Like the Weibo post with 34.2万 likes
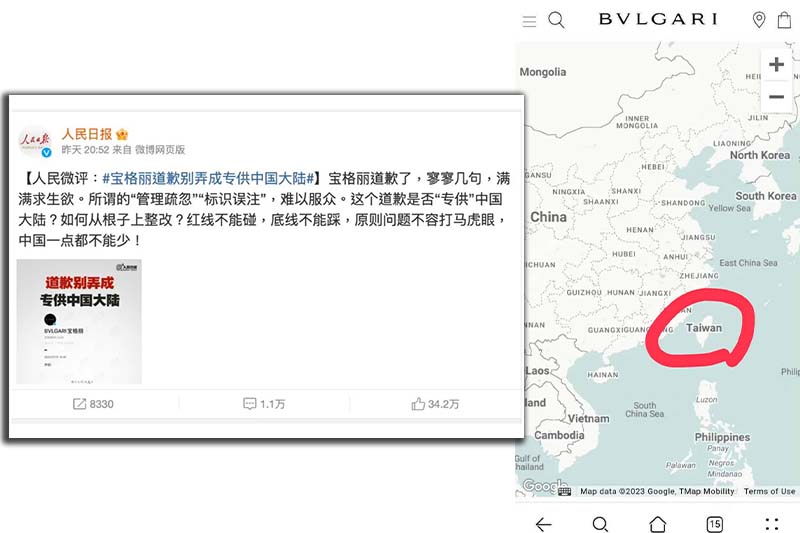 (x=435, y=404)
